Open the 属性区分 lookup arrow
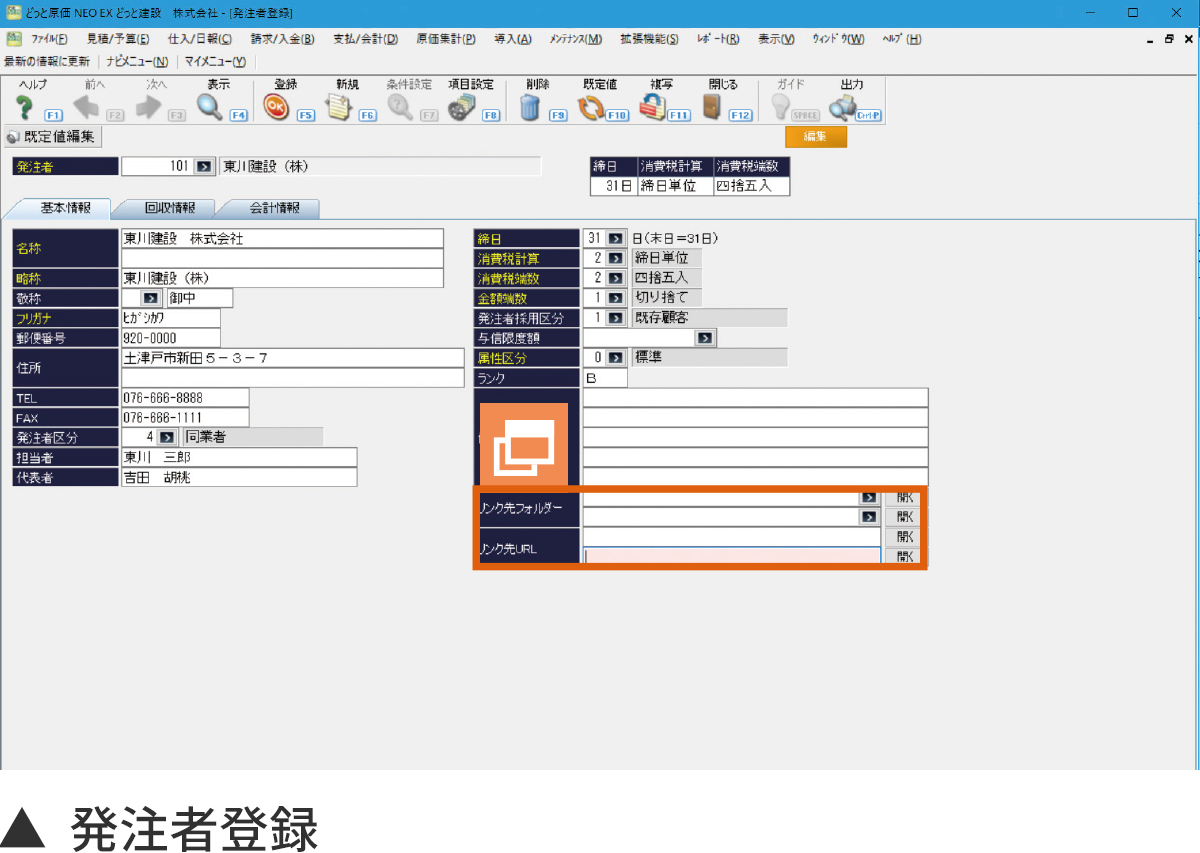 [616, 357]
